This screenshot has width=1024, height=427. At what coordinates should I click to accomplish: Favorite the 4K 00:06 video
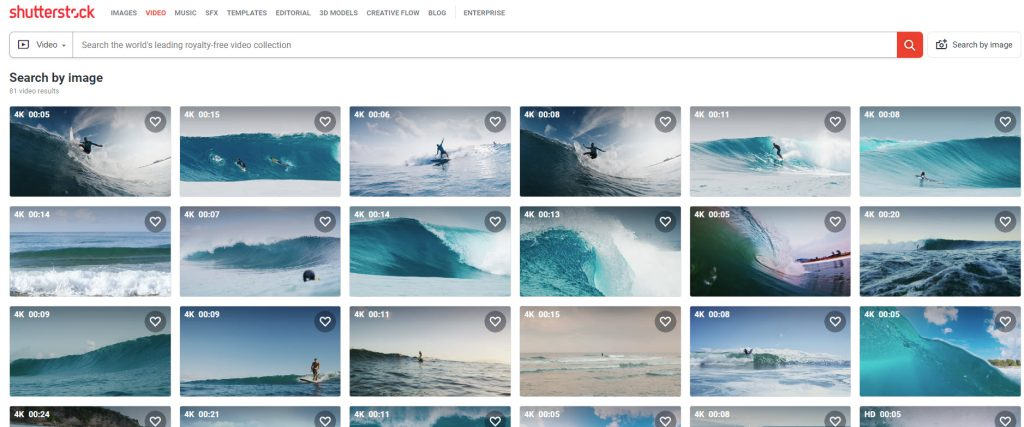(495, 121)
